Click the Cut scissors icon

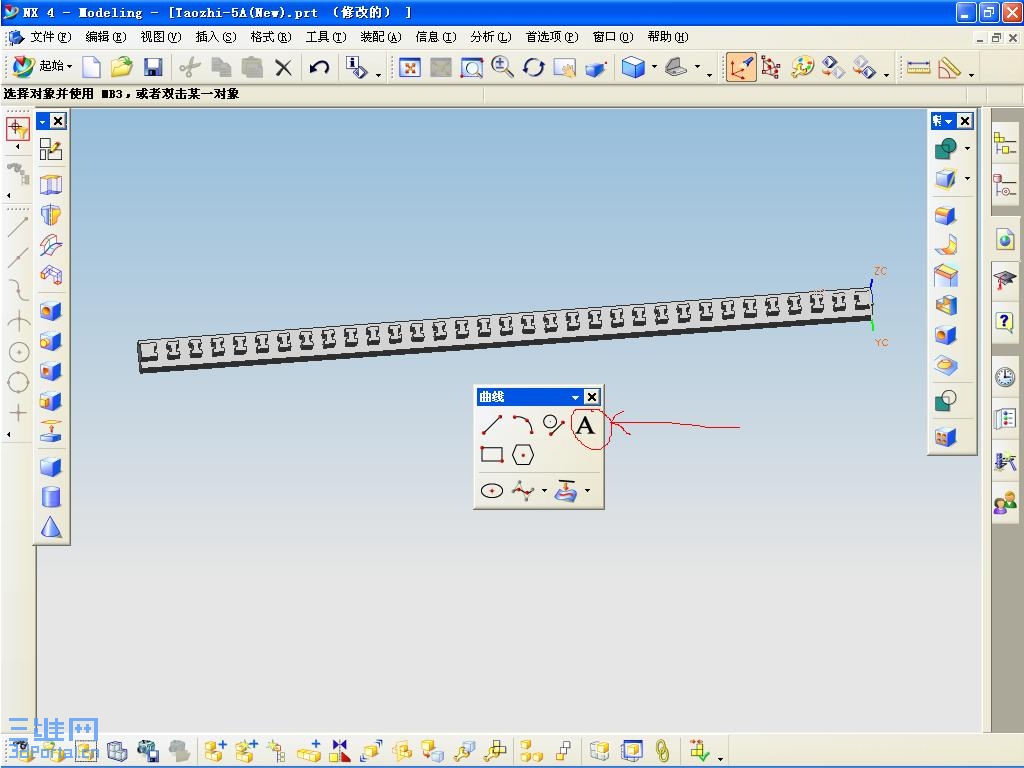point(189,67)
